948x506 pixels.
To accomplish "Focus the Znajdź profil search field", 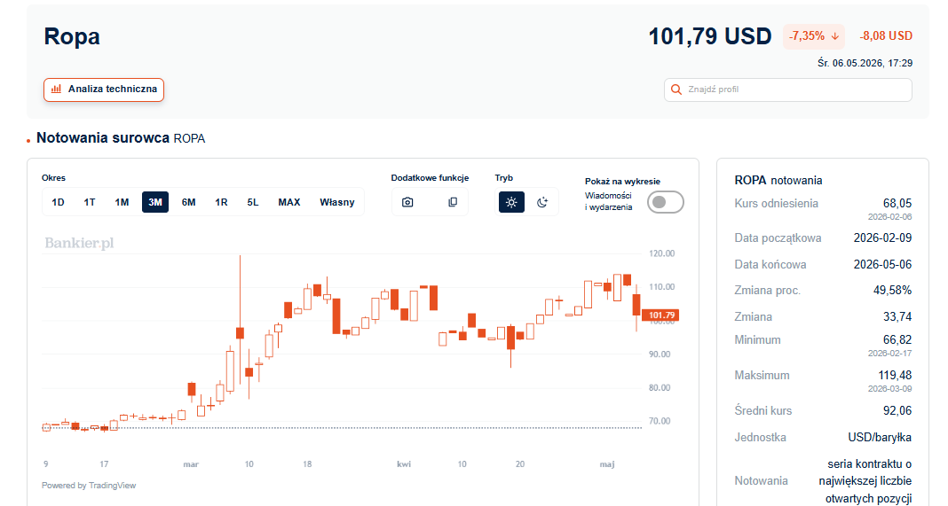I will [x=788, y=89].
